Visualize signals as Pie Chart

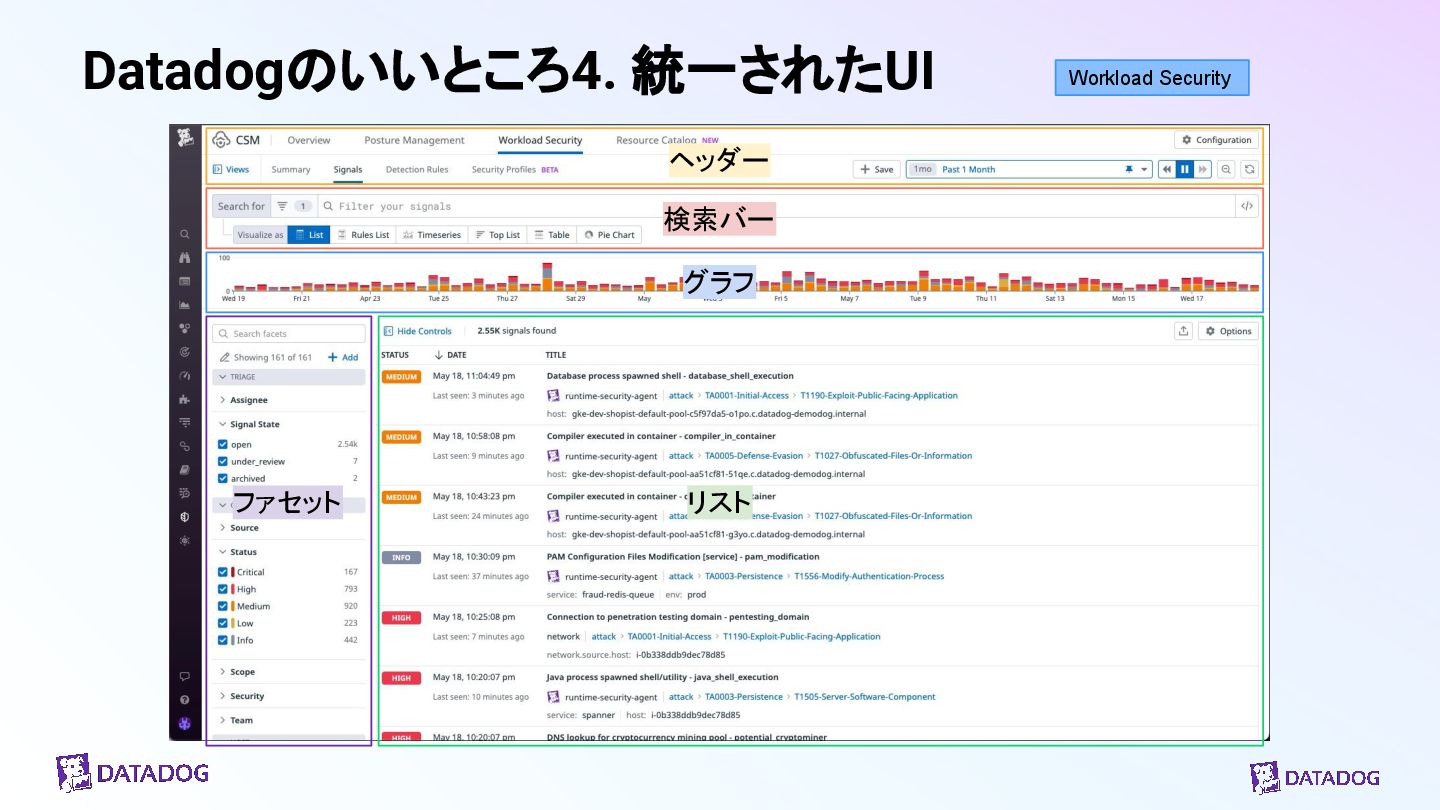(x=609, y=235)
